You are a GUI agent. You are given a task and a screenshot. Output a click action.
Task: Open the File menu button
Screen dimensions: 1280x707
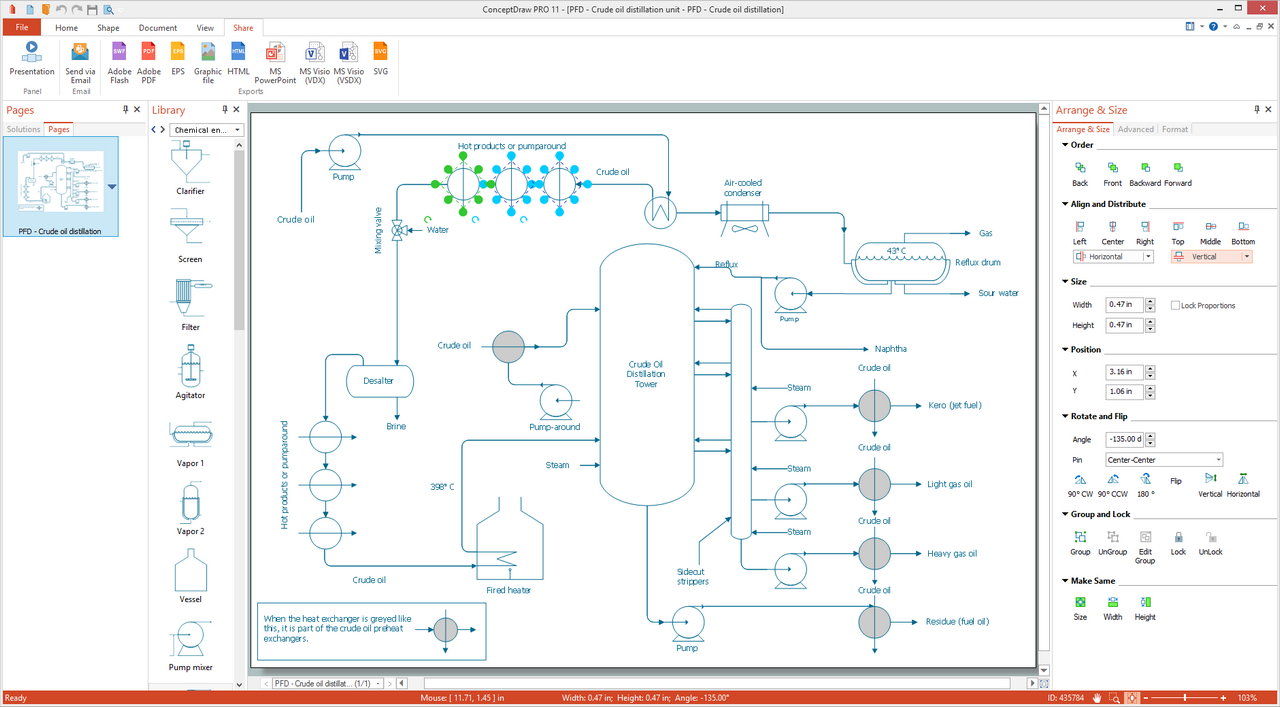[21, 28]
